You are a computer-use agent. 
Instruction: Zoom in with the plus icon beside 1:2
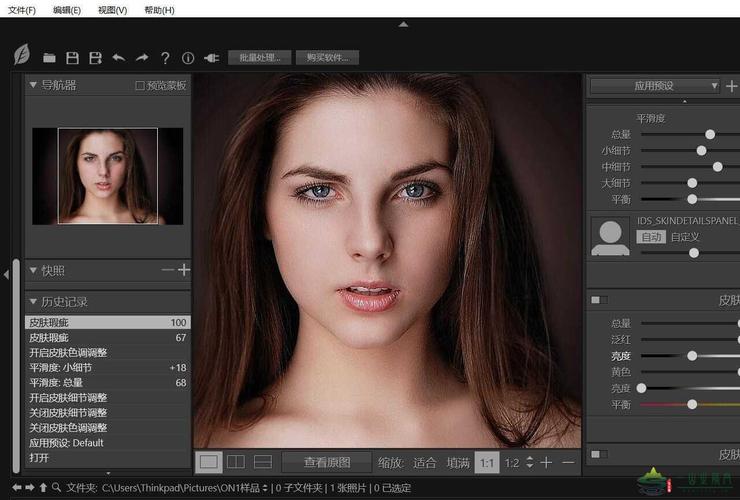click(546, 462)
